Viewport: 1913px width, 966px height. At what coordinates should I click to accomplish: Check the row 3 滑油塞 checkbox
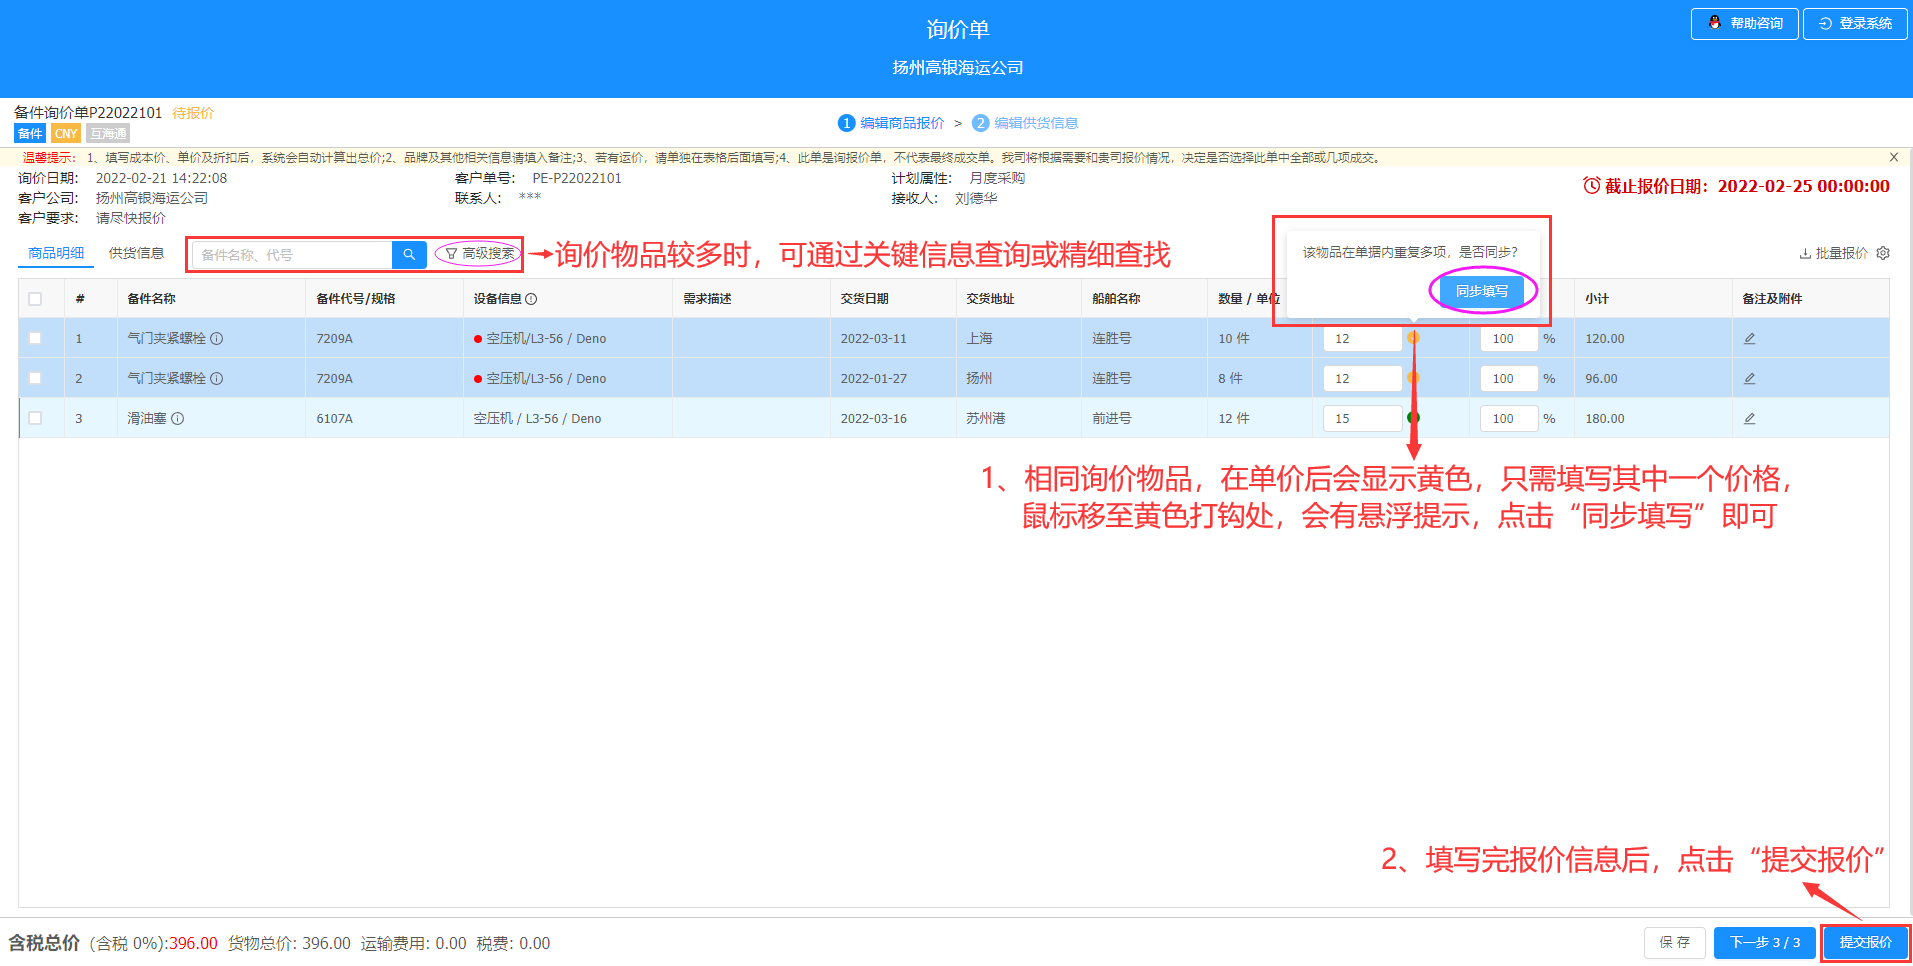coord(35,419)
